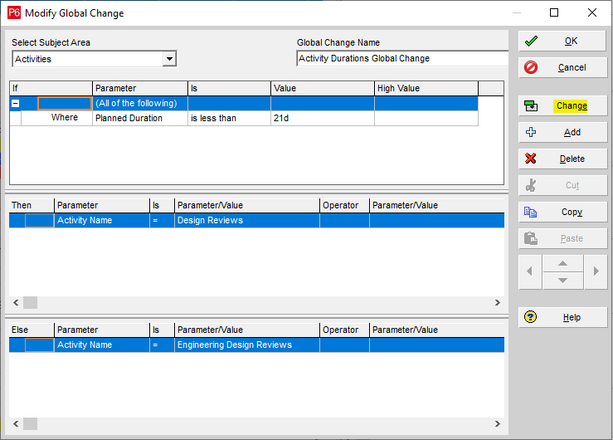Click the yellow Help question mark icon
This screenshot has height=440, width=613.
[x=531, y=317]
